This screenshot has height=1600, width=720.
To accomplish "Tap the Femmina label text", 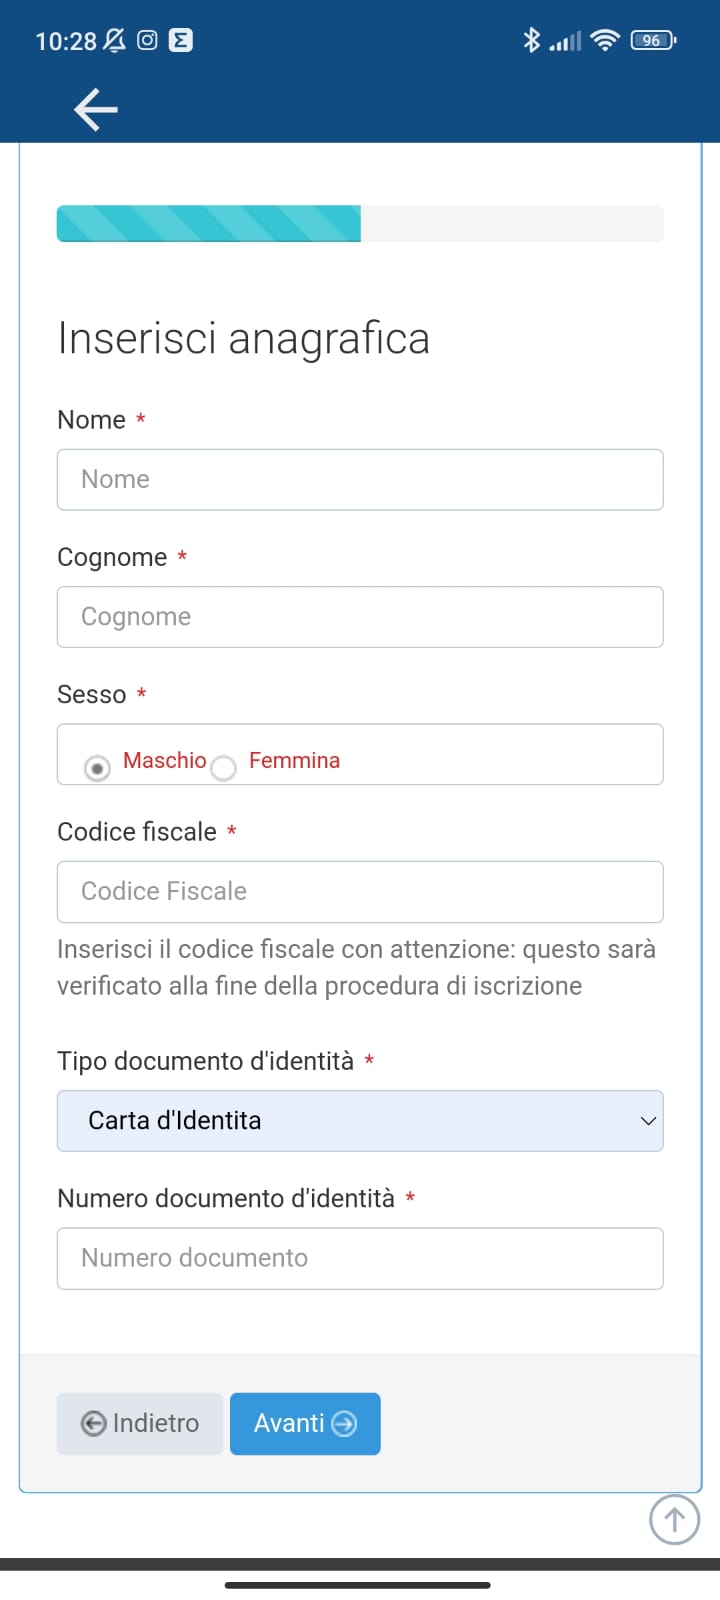I will click(294, 760).
